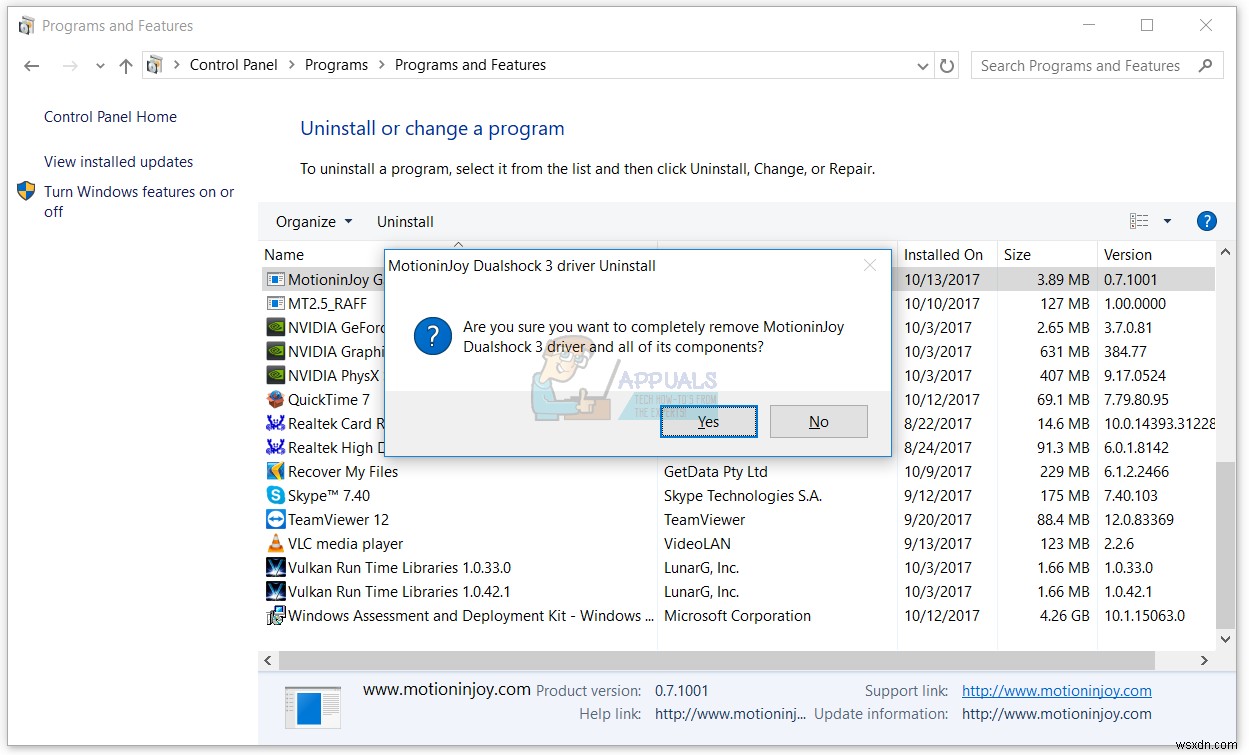1249x755 pixels.
Task: Sort by the Size column header
Action: [x=1017, y=255]
